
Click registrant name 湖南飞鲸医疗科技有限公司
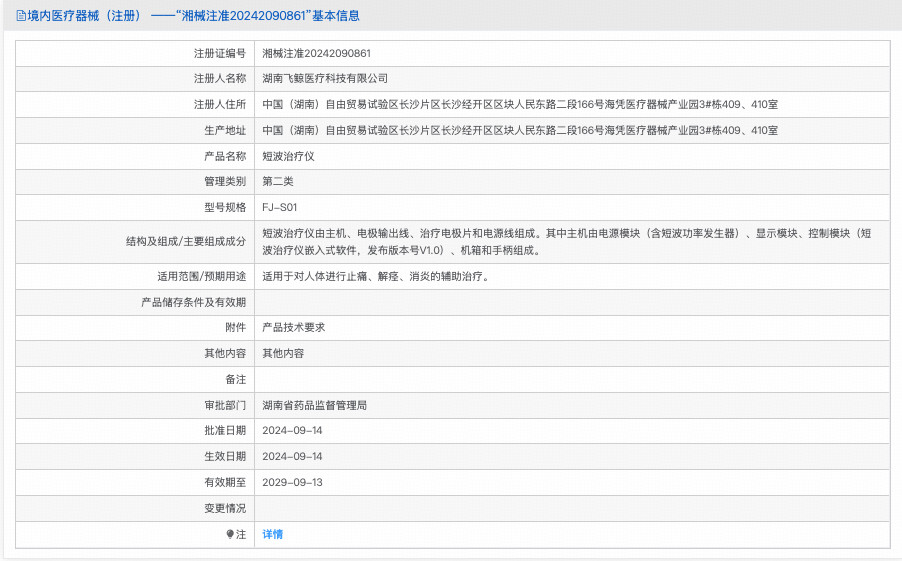coord(324,78)
